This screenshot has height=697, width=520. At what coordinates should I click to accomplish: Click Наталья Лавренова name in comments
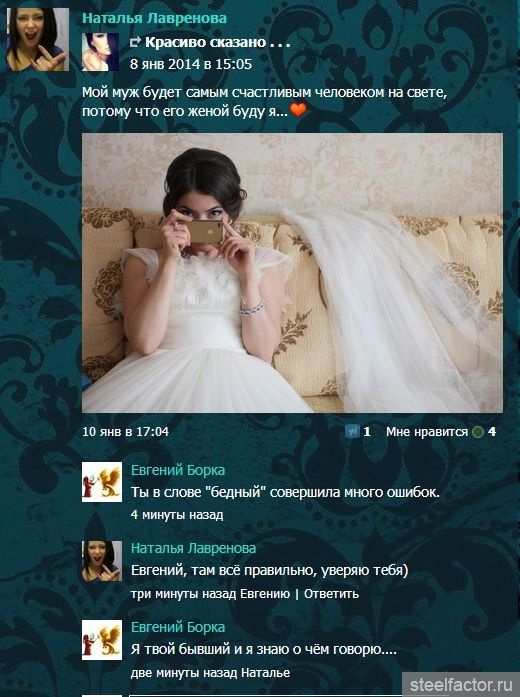coord(193,549)
